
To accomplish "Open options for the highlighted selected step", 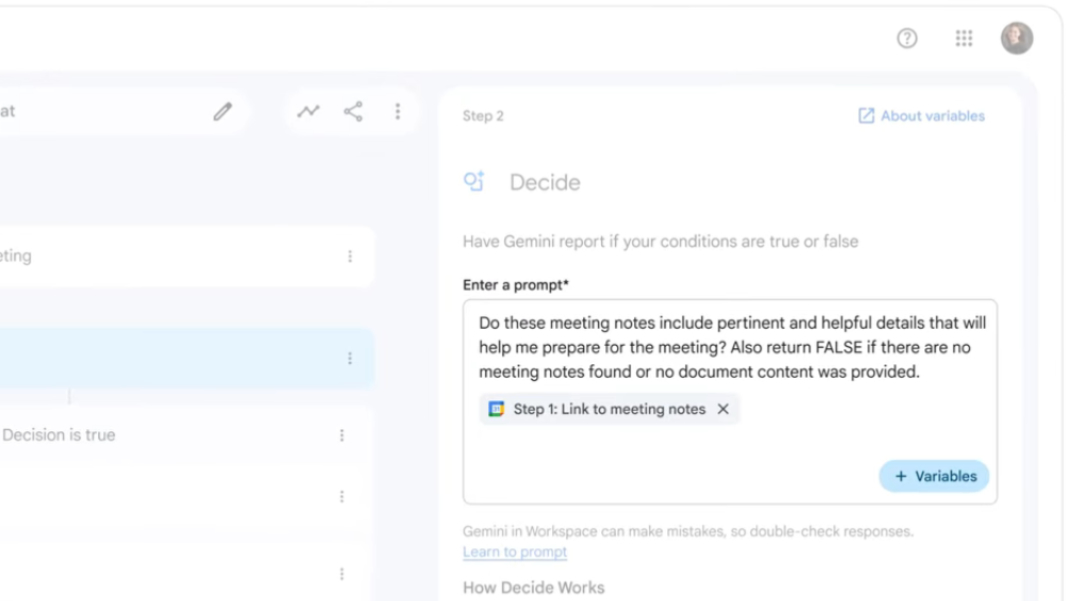I will click(350, 358).
